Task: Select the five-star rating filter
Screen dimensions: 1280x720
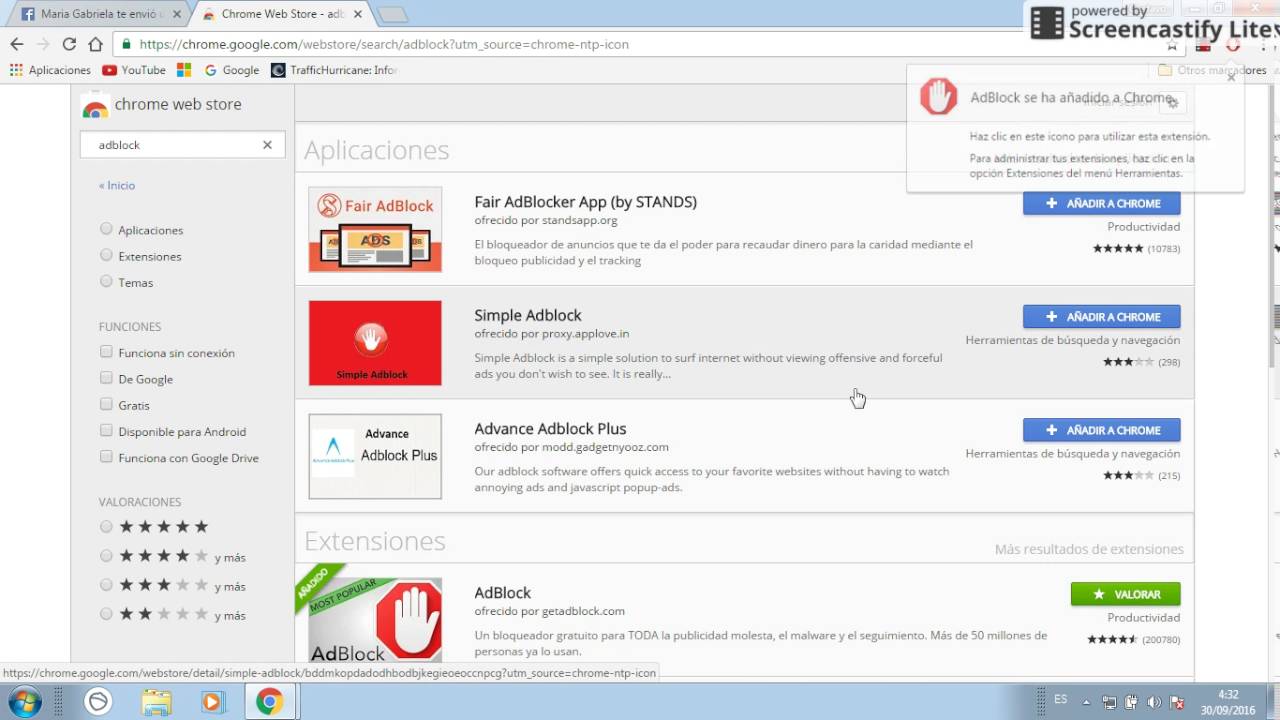Action: click(x=106, y=526)
